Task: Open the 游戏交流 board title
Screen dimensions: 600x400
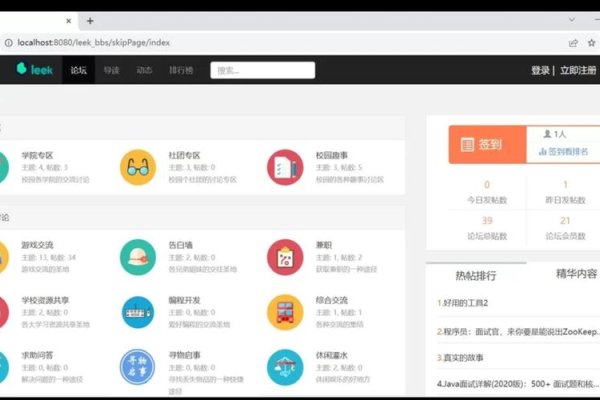Action: point(37,245)
